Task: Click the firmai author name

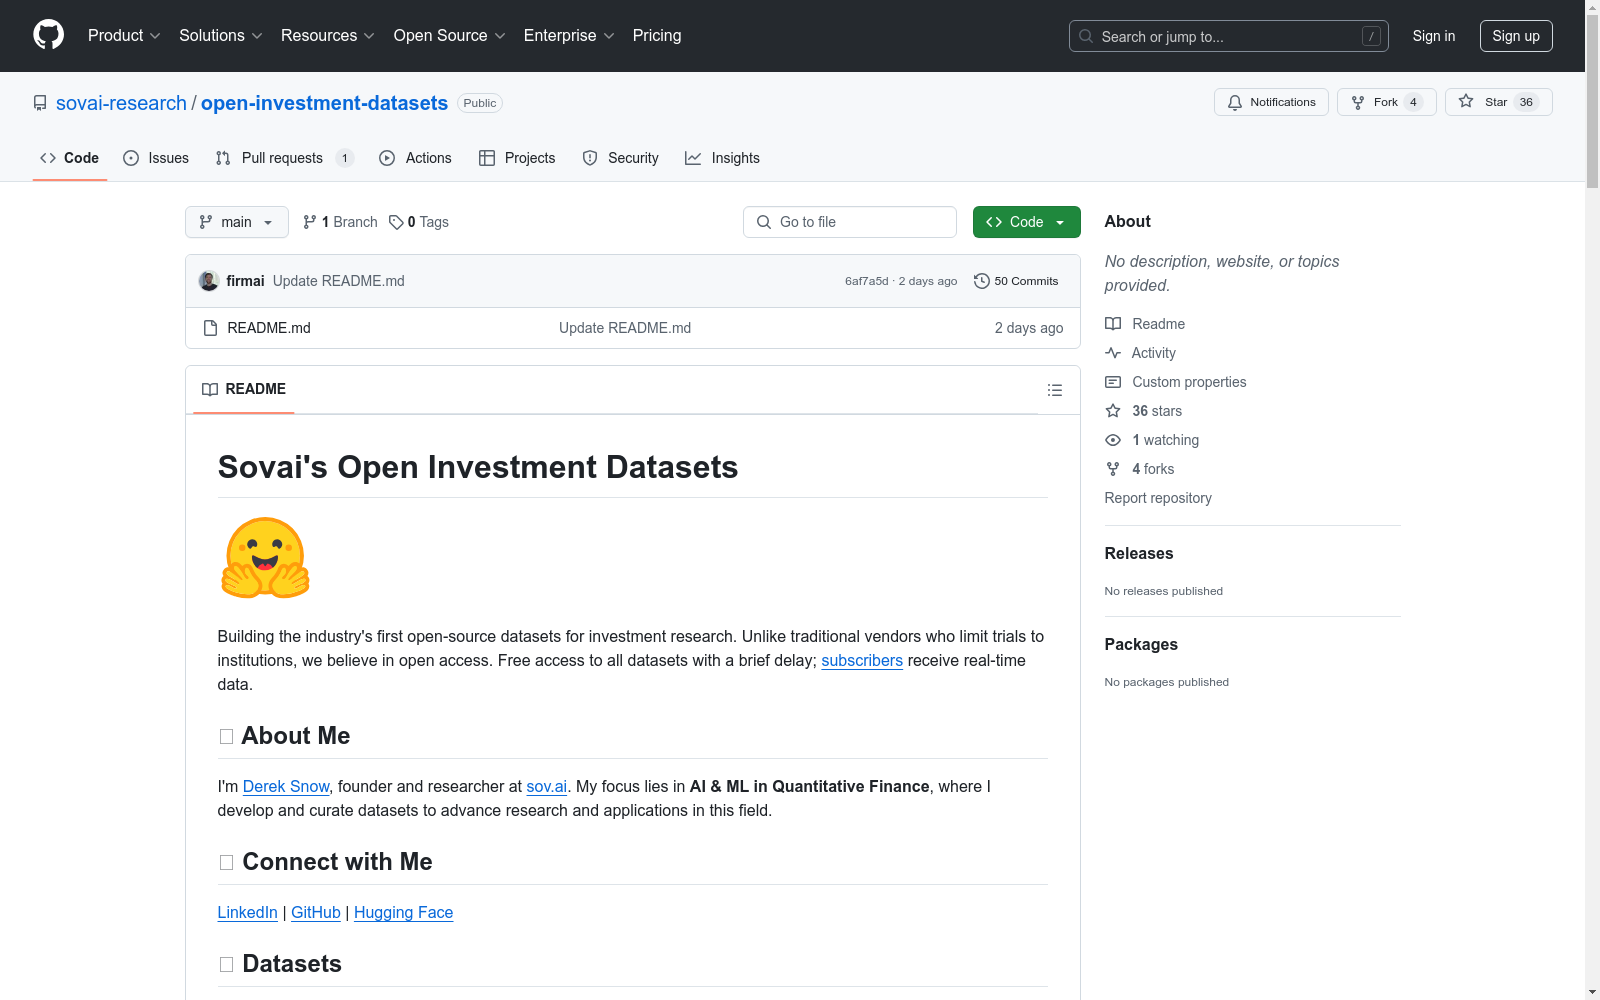Action: (x=245, y=281)
